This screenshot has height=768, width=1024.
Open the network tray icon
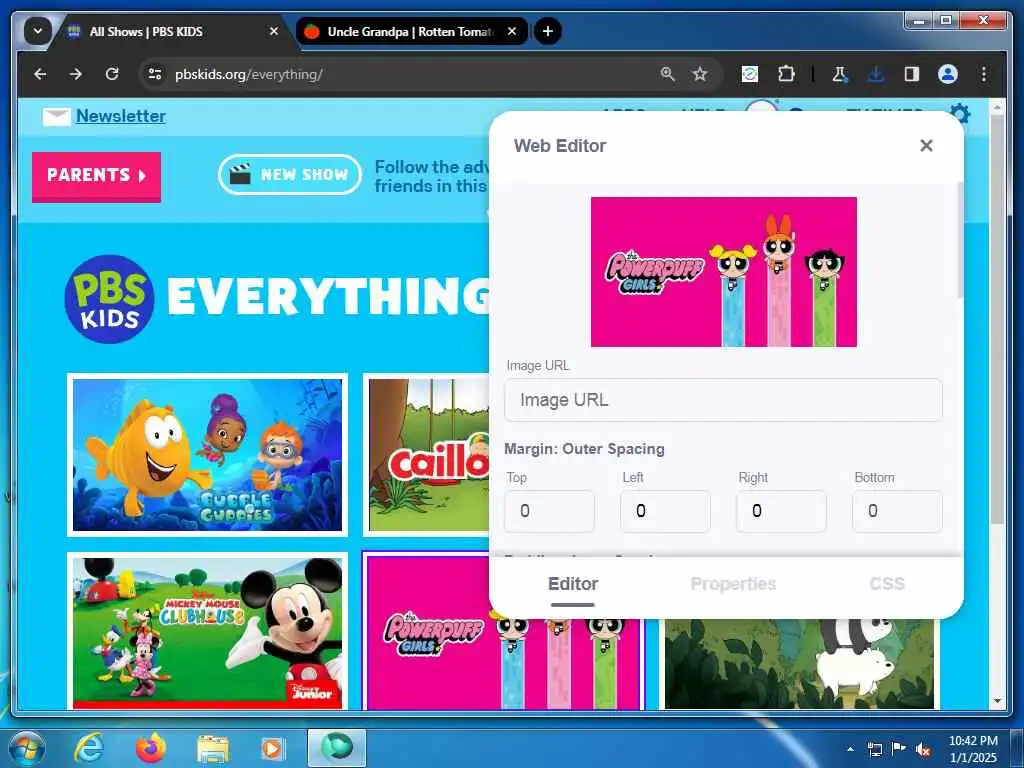tap(874, 750)
